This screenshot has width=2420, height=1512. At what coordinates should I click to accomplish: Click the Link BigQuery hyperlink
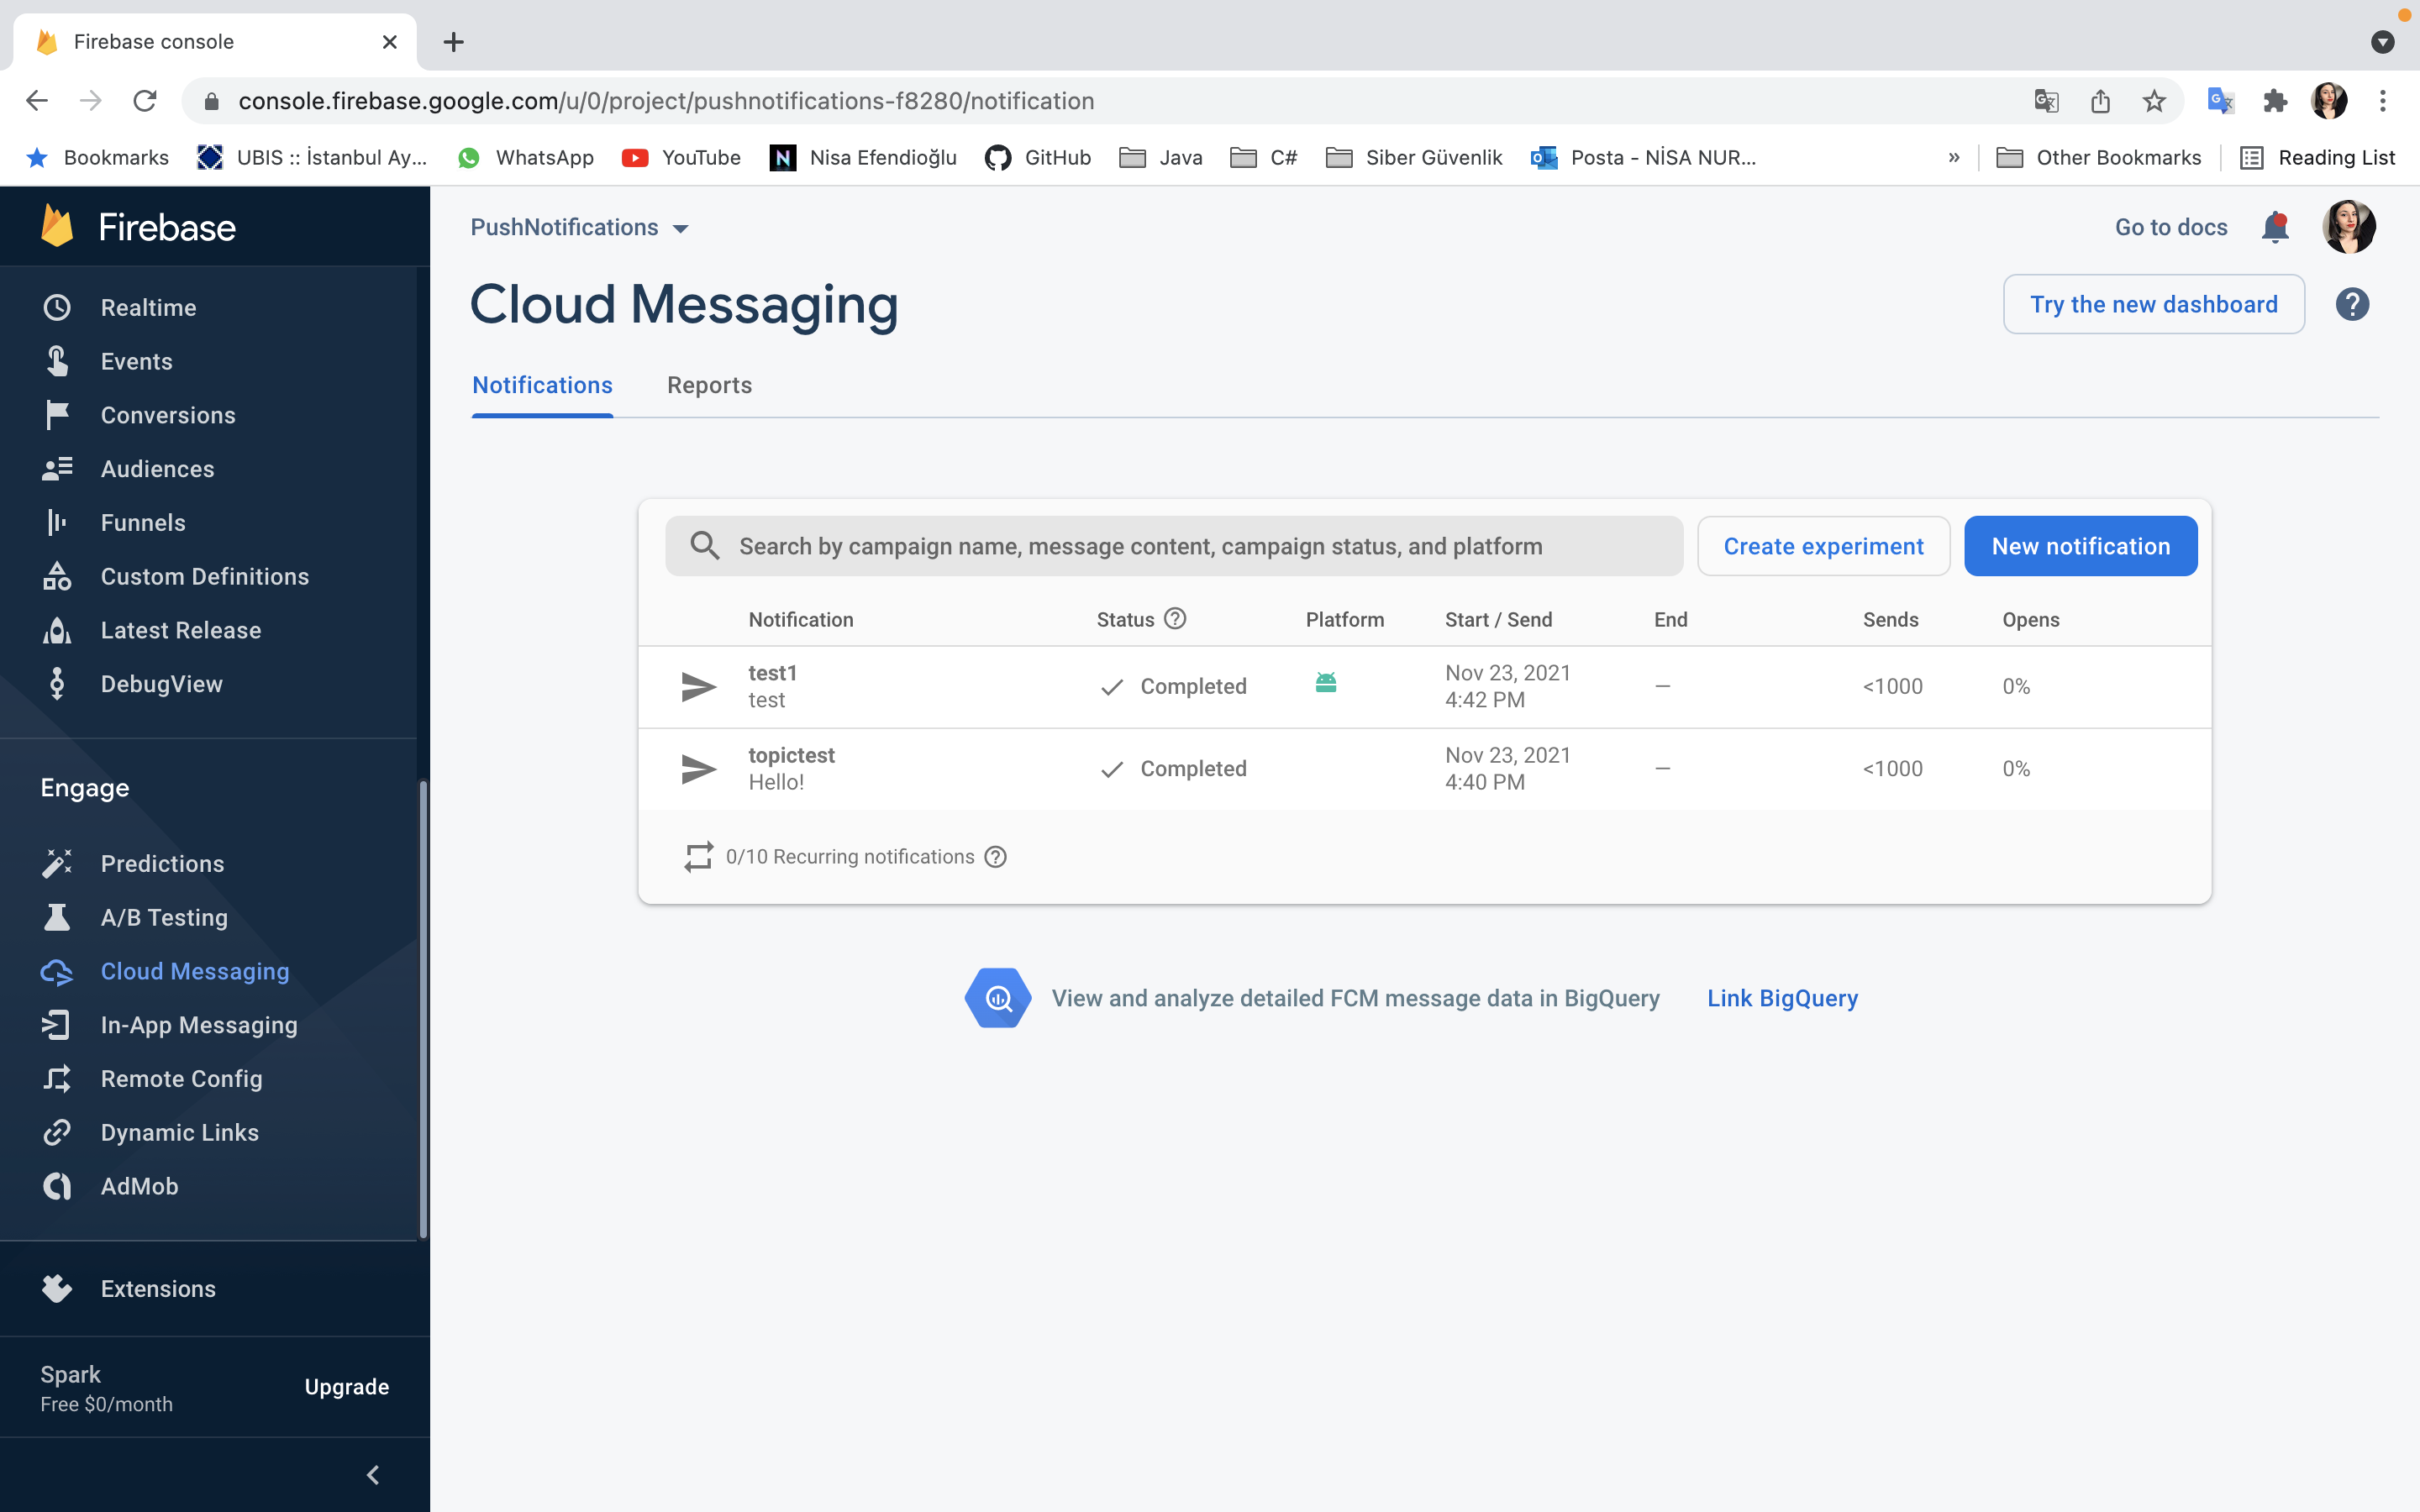pos(1782,998)
